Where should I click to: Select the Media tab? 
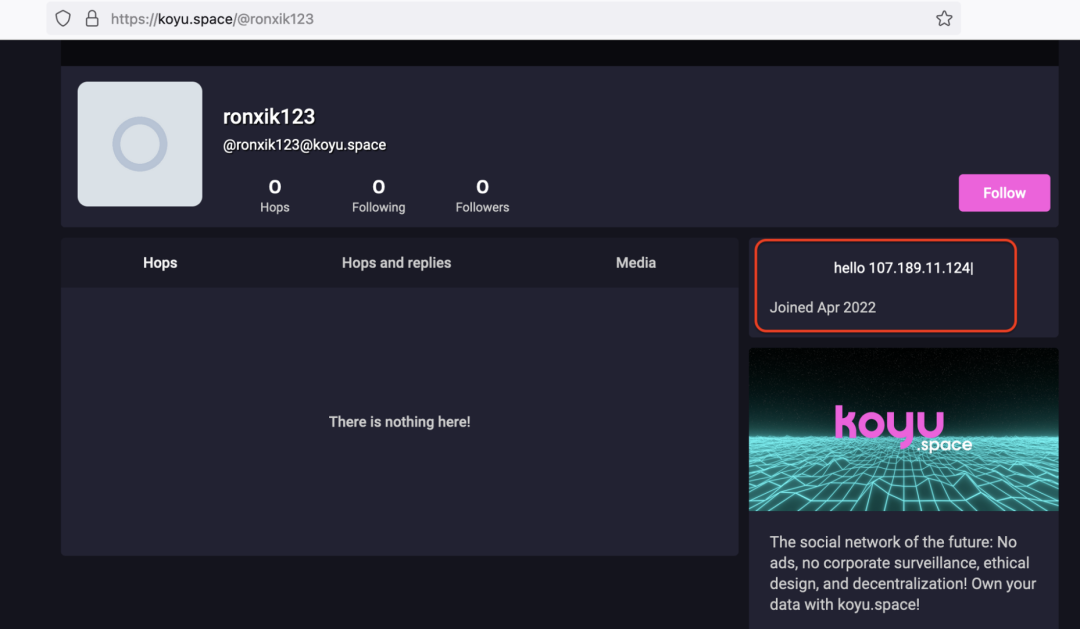click(636, 263)
